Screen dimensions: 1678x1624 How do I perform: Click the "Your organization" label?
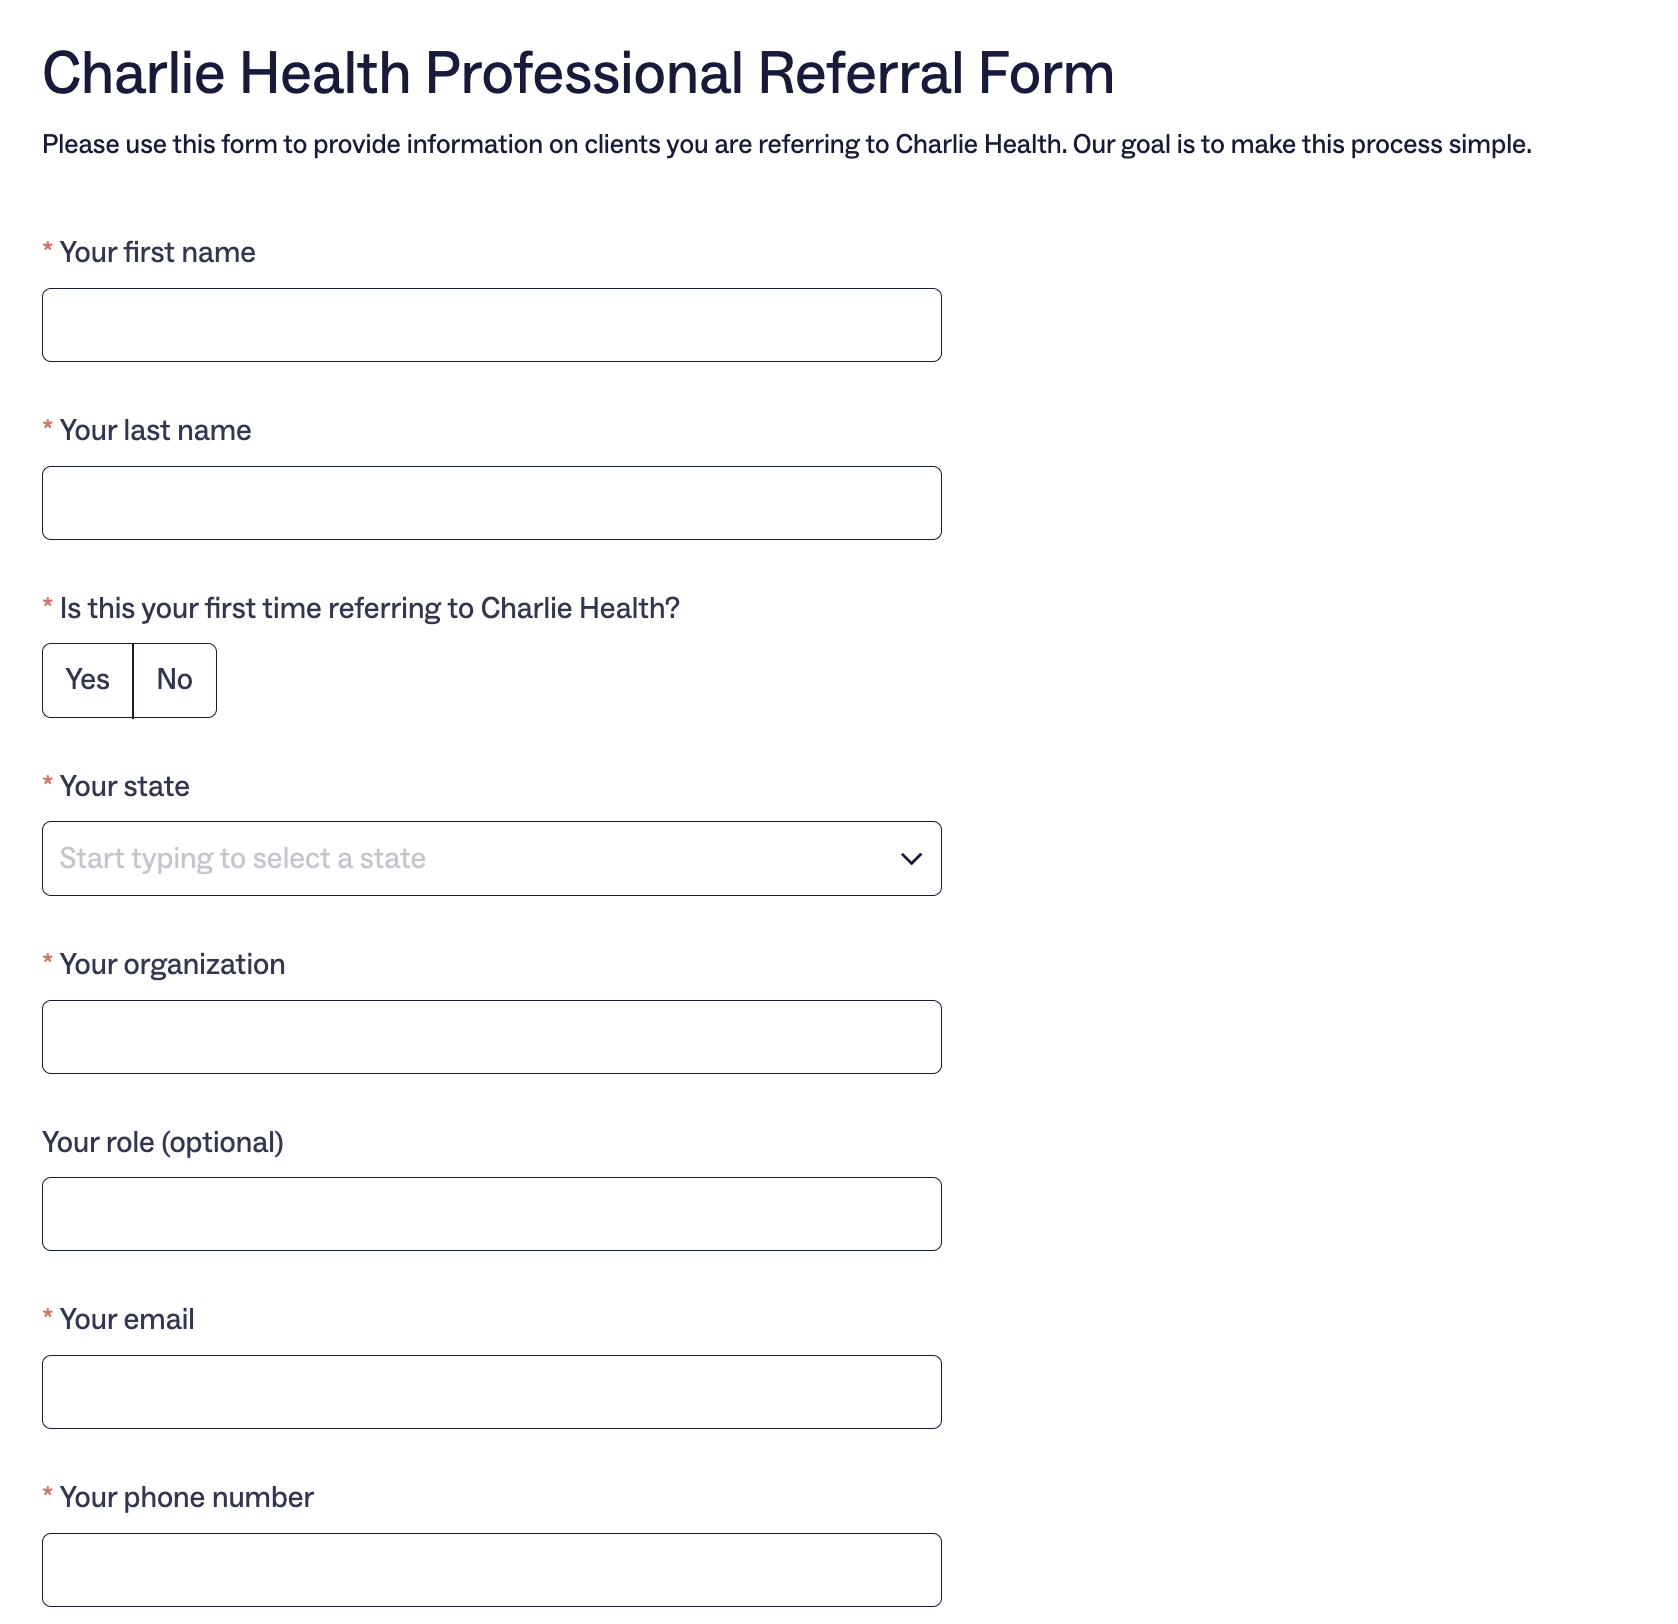[172, 963]
